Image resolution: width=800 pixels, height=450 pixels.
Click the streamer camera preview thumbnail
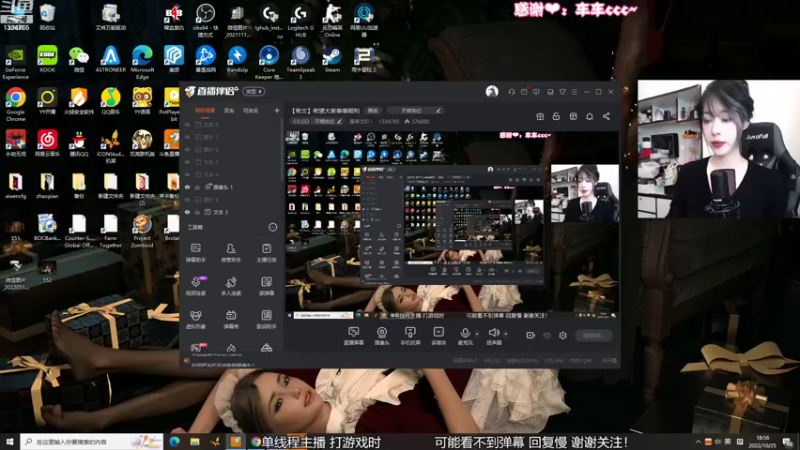click(585, 193)
